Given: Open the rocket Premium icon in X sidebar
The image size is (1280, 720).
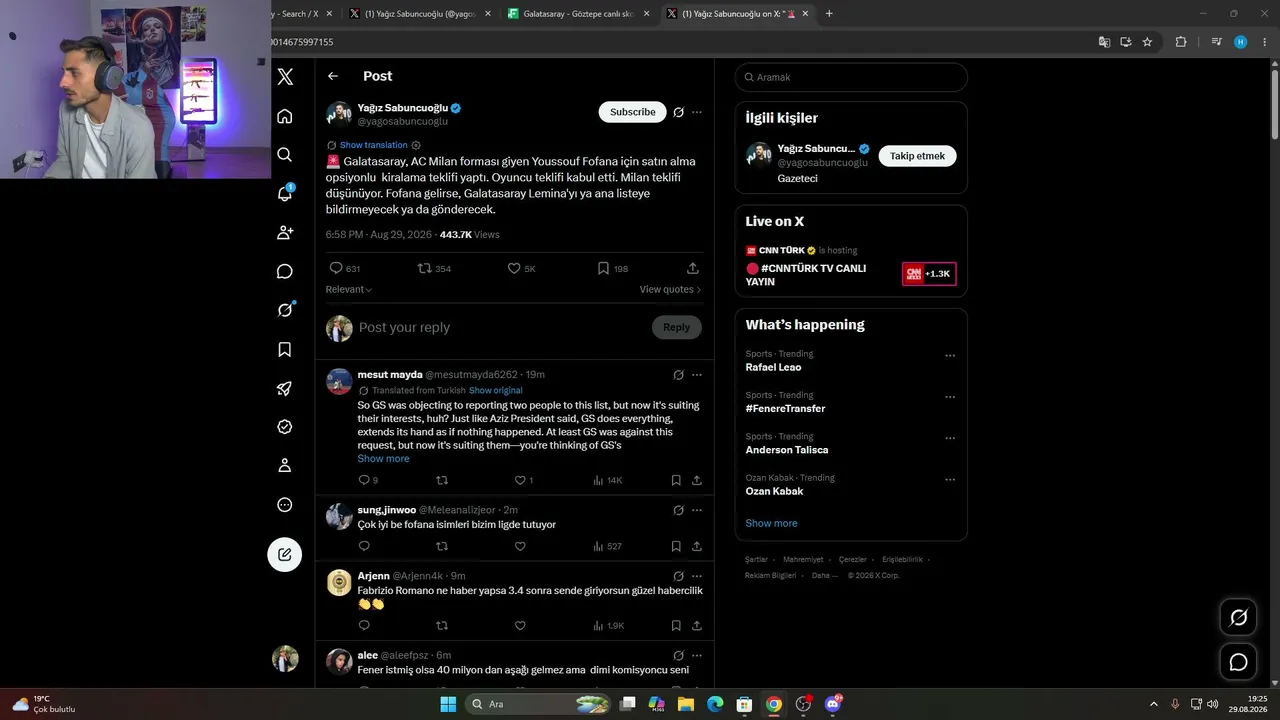Looking at the screenshot, I should 285,388.
